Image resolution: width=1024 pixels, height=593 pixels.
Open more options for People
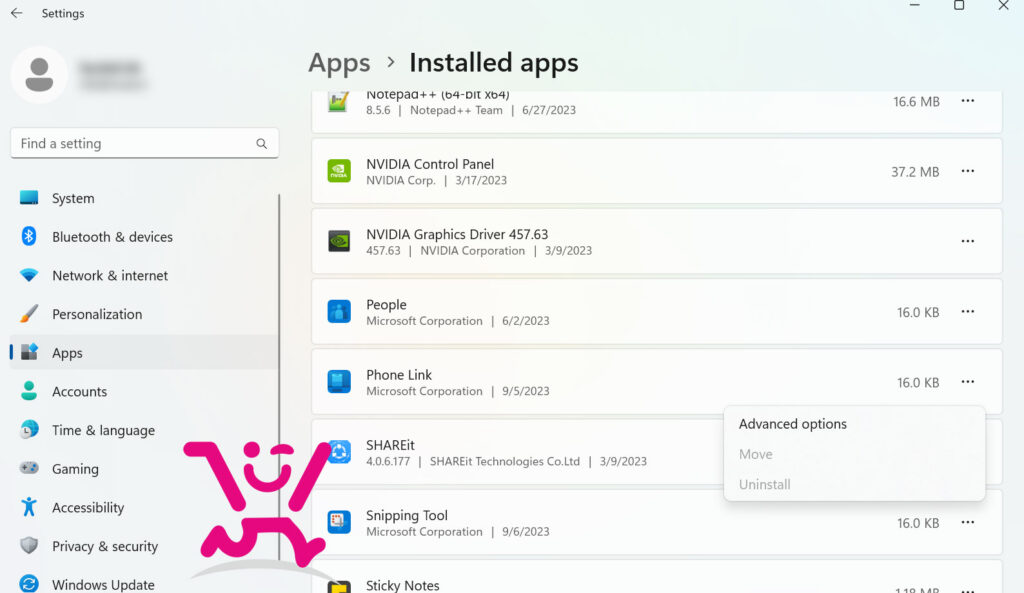point(967,312)
